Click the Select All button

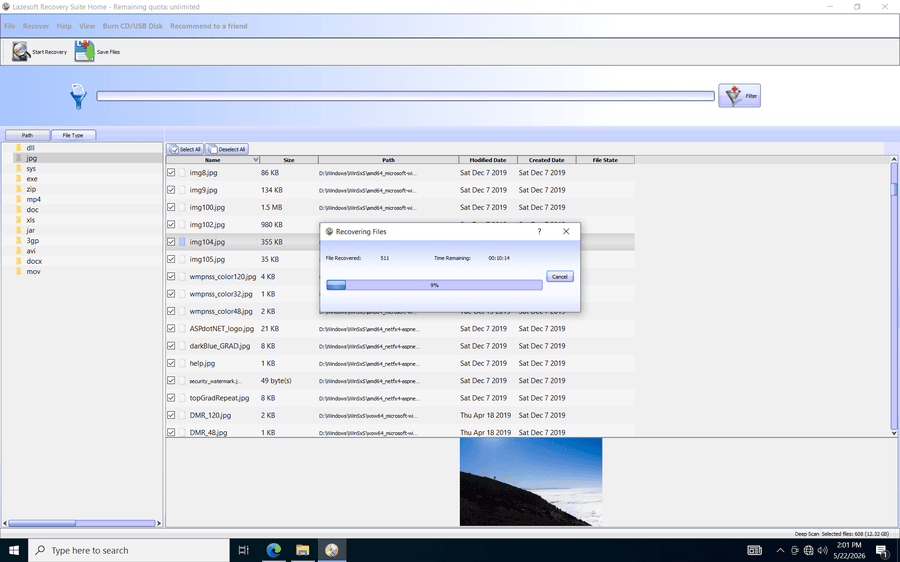point(185,149)
